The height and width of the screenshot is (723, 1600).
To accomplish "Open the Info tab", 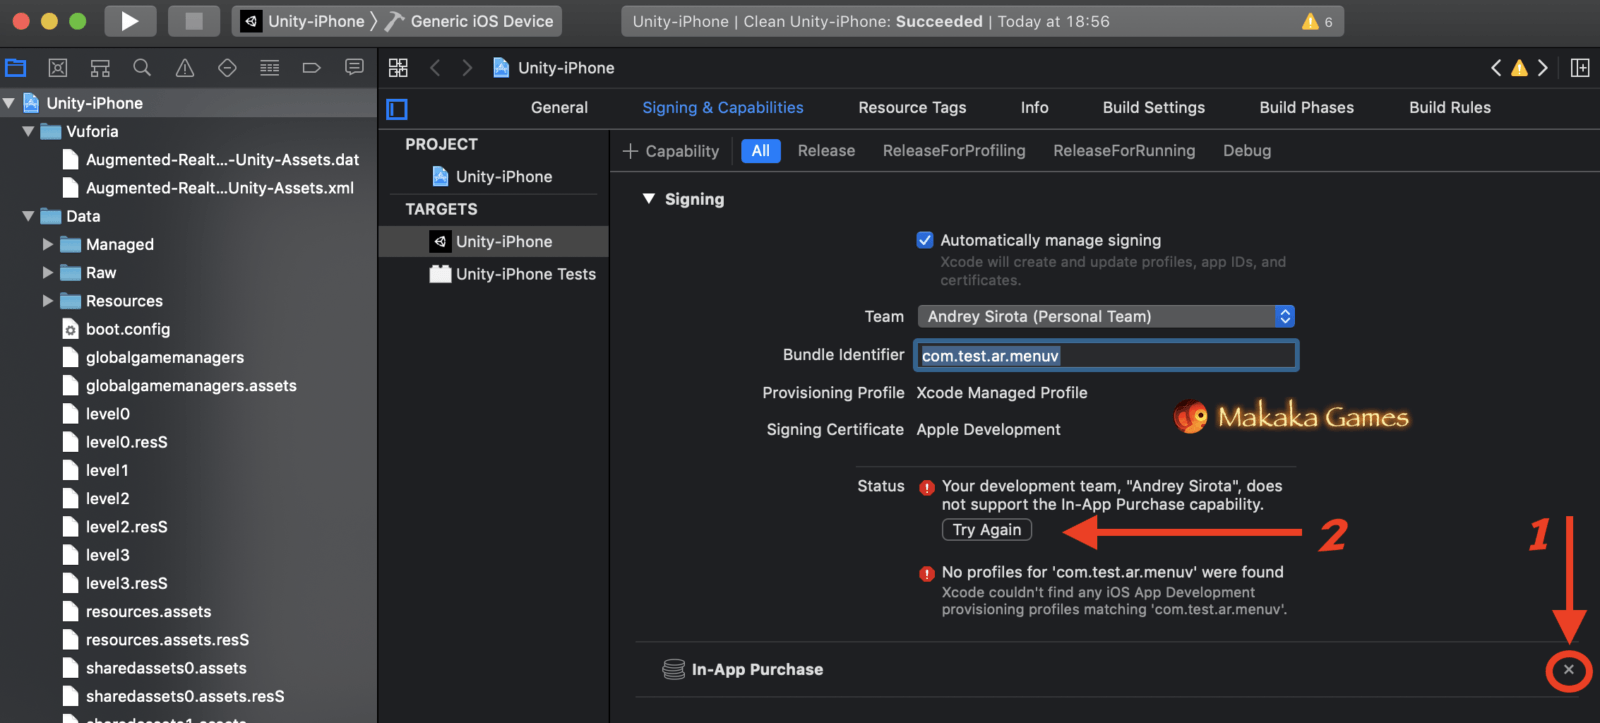I will tap(1034, 107).
